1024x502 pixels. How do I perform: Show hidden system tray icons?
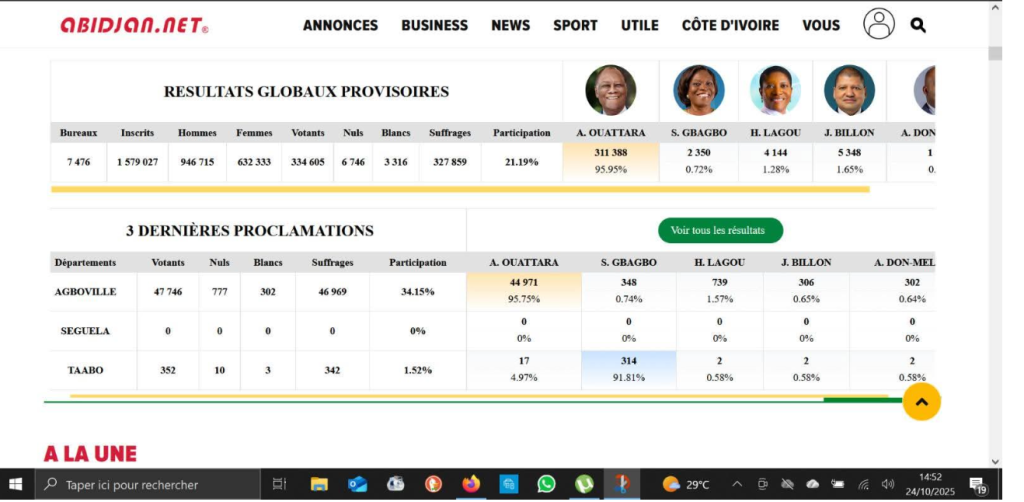[x=737, y=484]
